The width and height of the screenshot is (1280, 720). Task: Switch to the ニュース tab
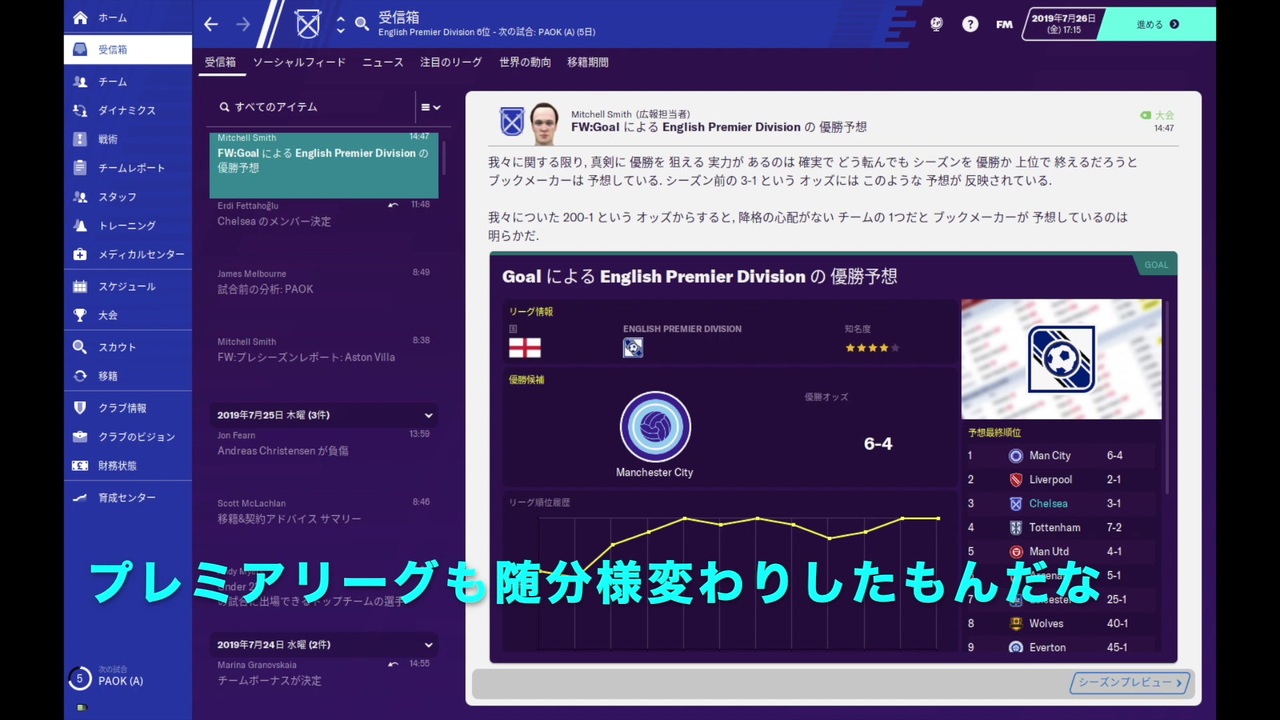[x=383, y=62]
